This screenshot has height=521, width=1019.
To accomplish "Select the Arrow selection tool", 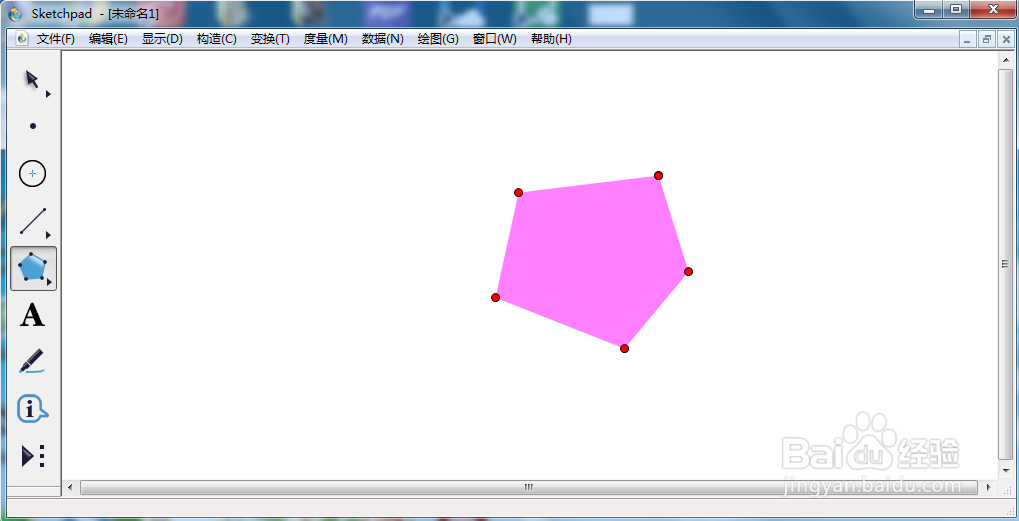I will point(32,80).
